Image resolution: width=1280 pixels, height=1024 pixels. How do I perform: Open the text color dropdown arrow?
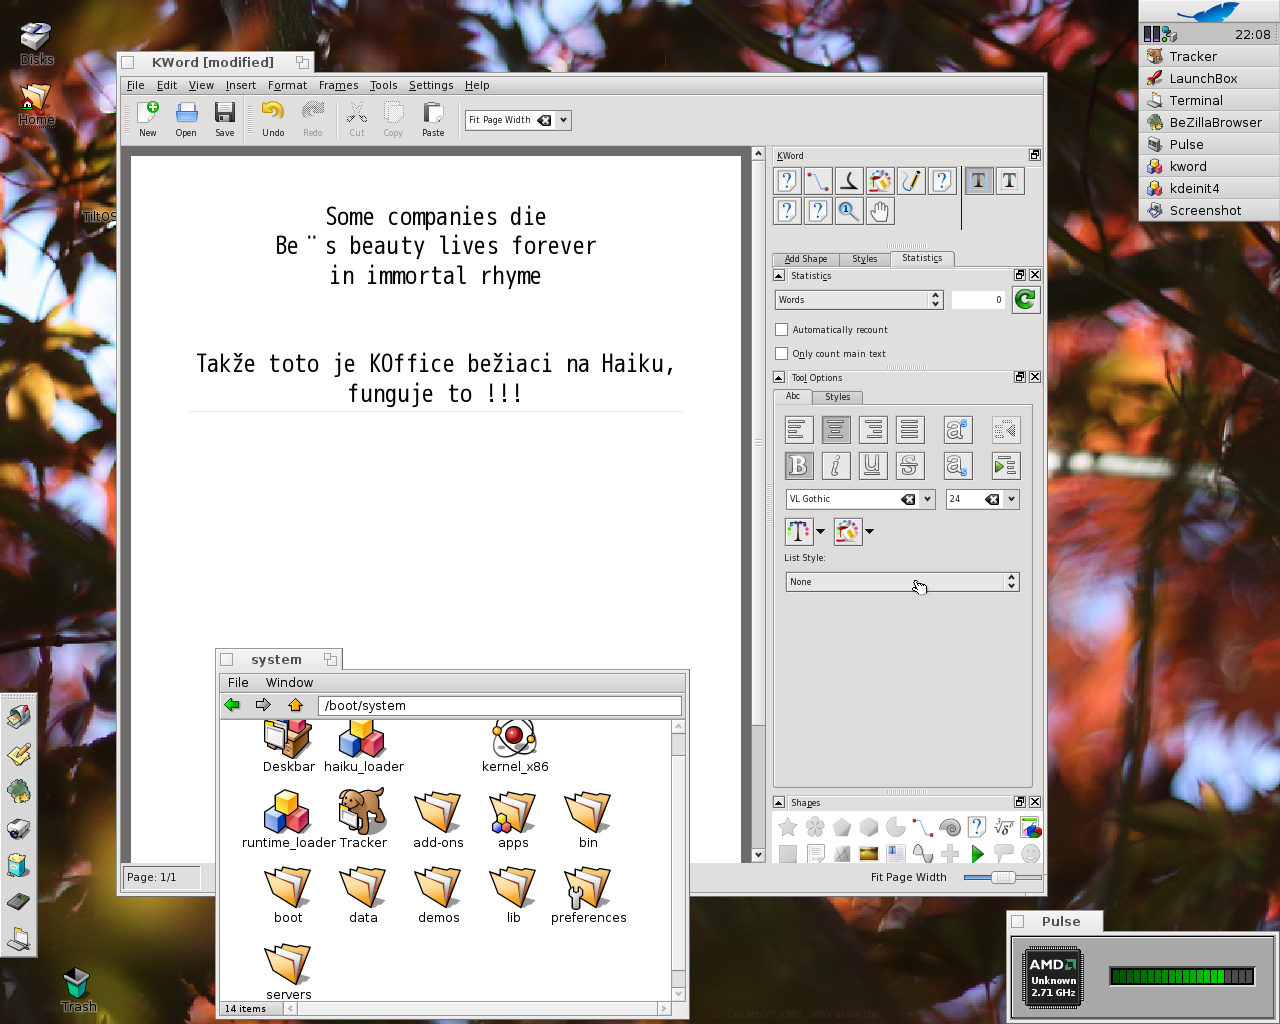821,531
